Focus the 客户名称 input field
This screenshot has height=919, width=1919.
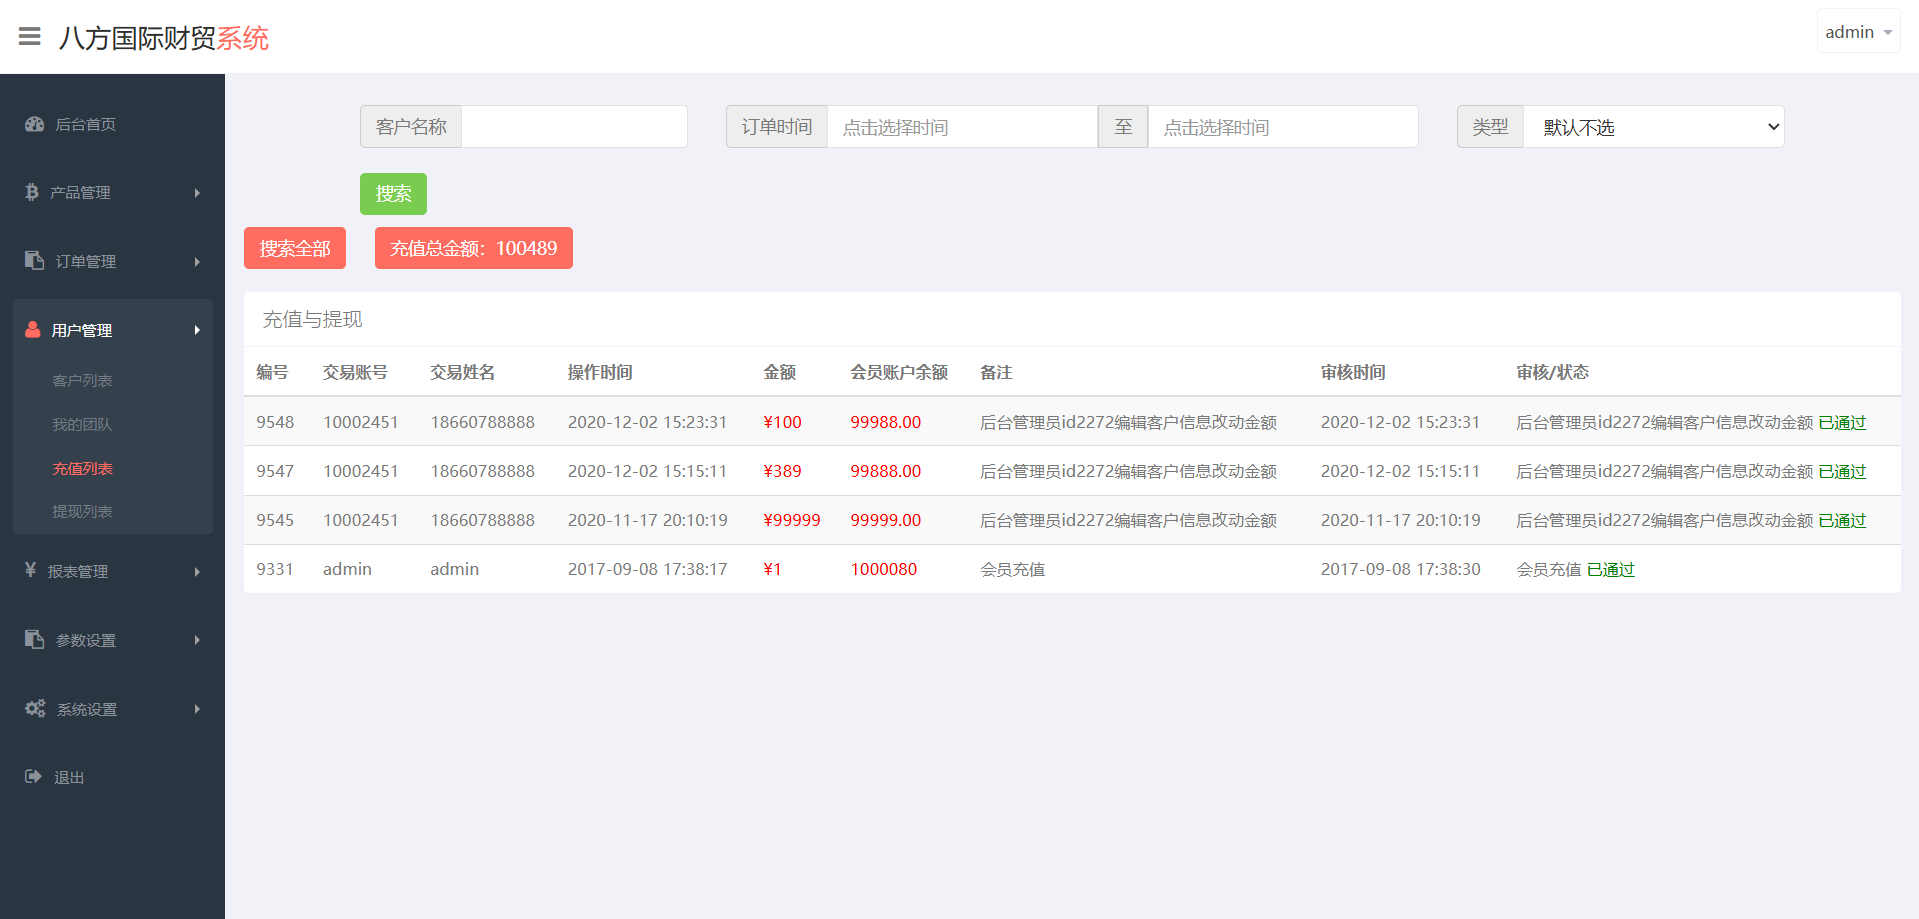pyautogui.click(x=574, y=127)
